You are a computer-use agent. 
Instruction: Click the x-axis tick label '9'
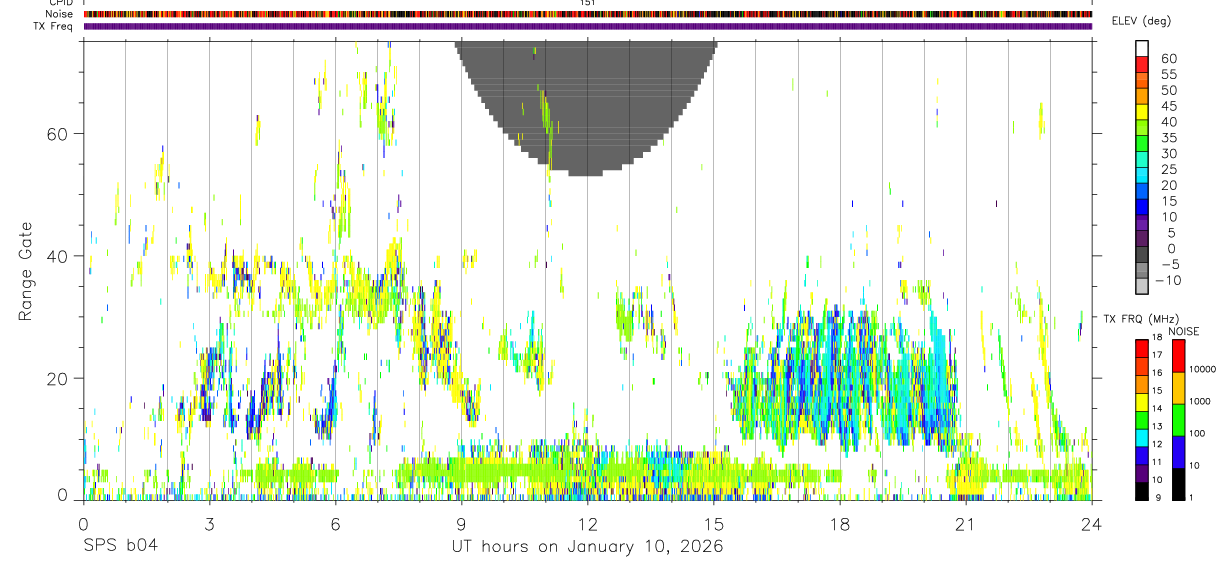tap(461, 524)
